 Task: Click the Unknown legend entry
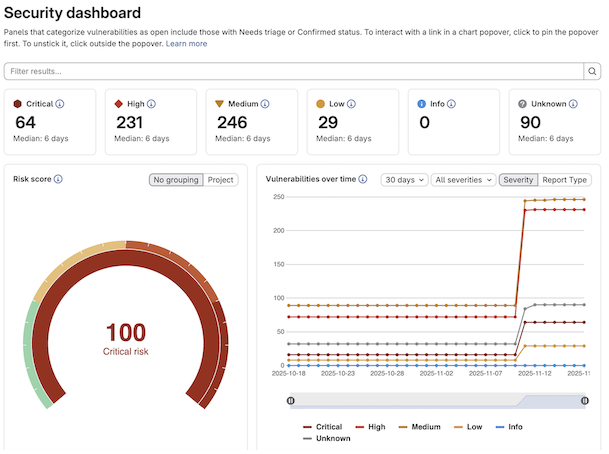coord(327,438)
